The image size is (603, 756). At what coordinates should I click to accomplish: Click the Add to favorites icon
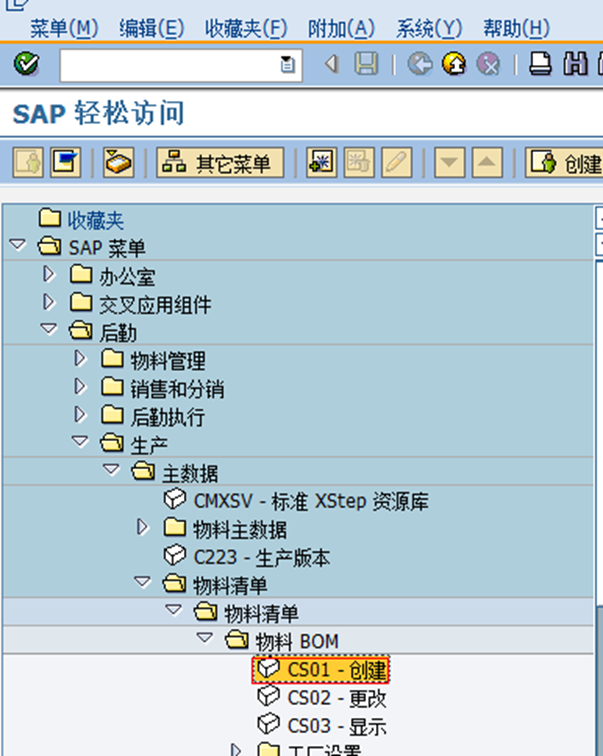pos(322,162)
